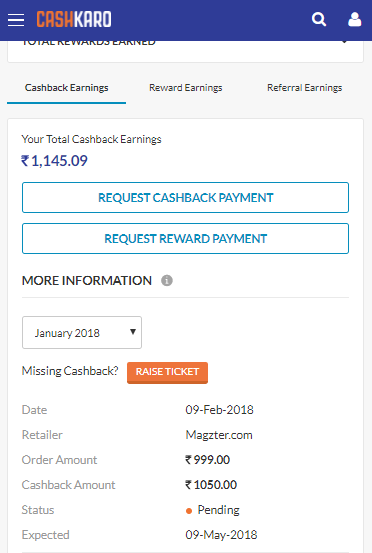Viewport: 372px width, 553px height.
Task: Click the Magzter.com retailer name
Action: pos(219,435)
